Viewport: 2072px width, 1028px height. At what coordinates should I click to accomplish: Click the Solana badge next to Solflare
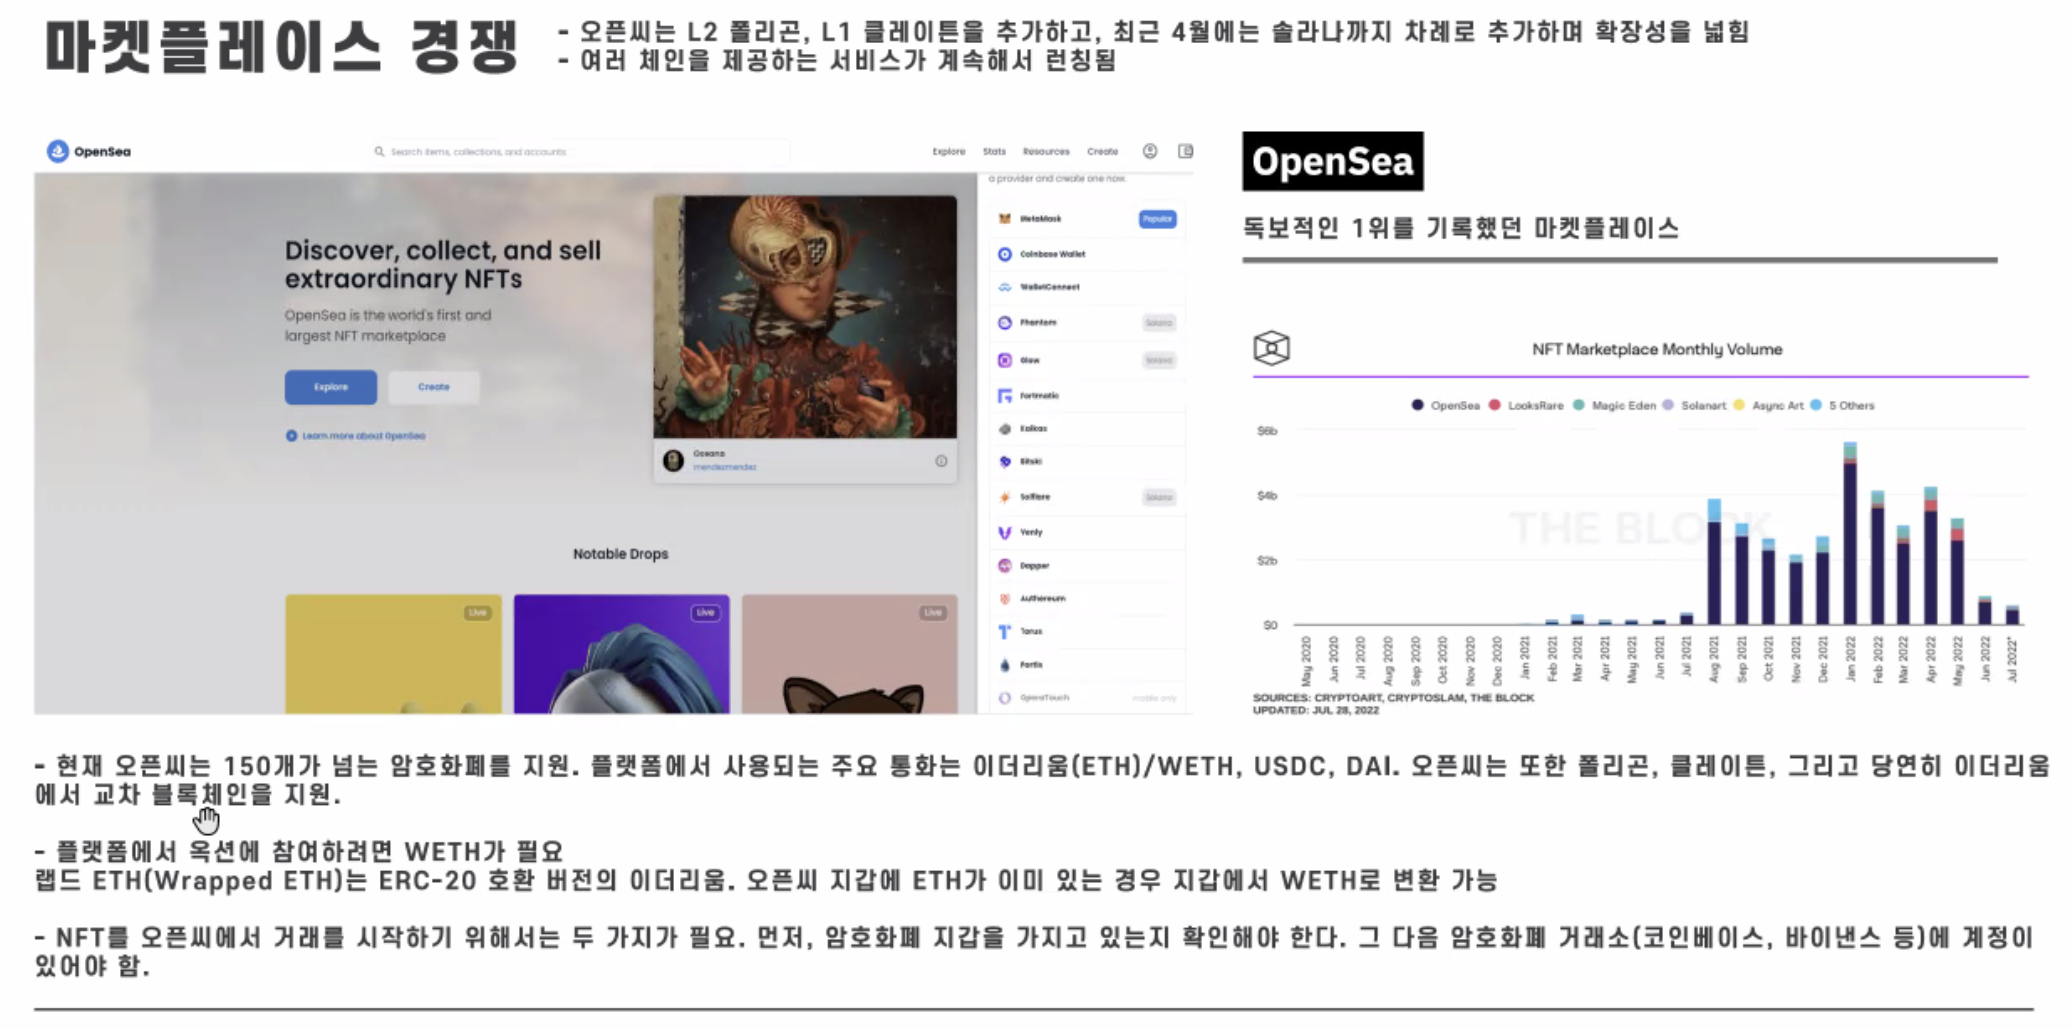click(1159, 497)
